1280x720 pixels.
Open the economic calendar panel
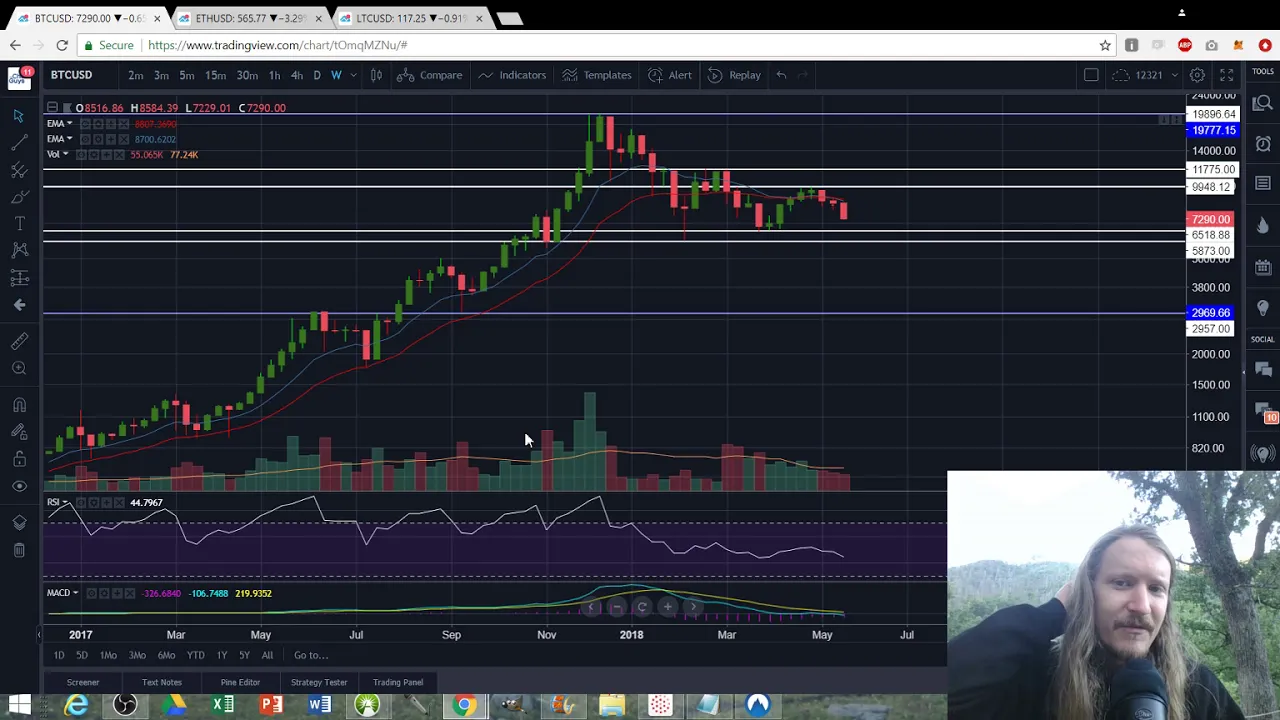[1263, 267]
